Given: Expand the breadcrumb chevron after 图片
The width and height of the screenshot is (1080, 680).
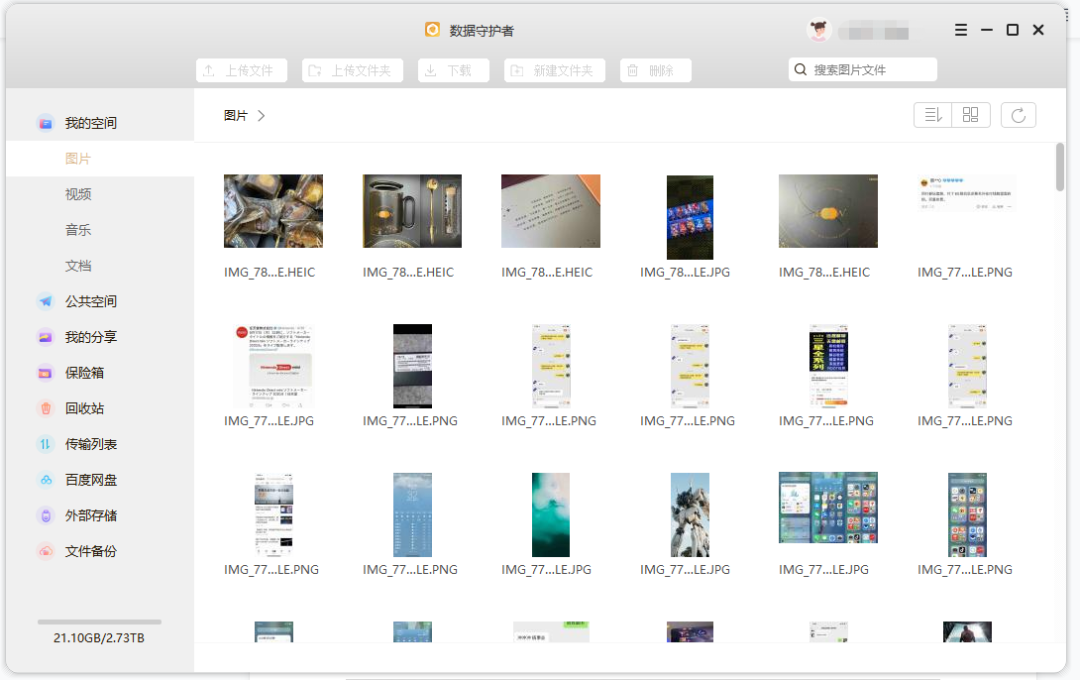Looking at the screenshot, I should tap(261, 116).
